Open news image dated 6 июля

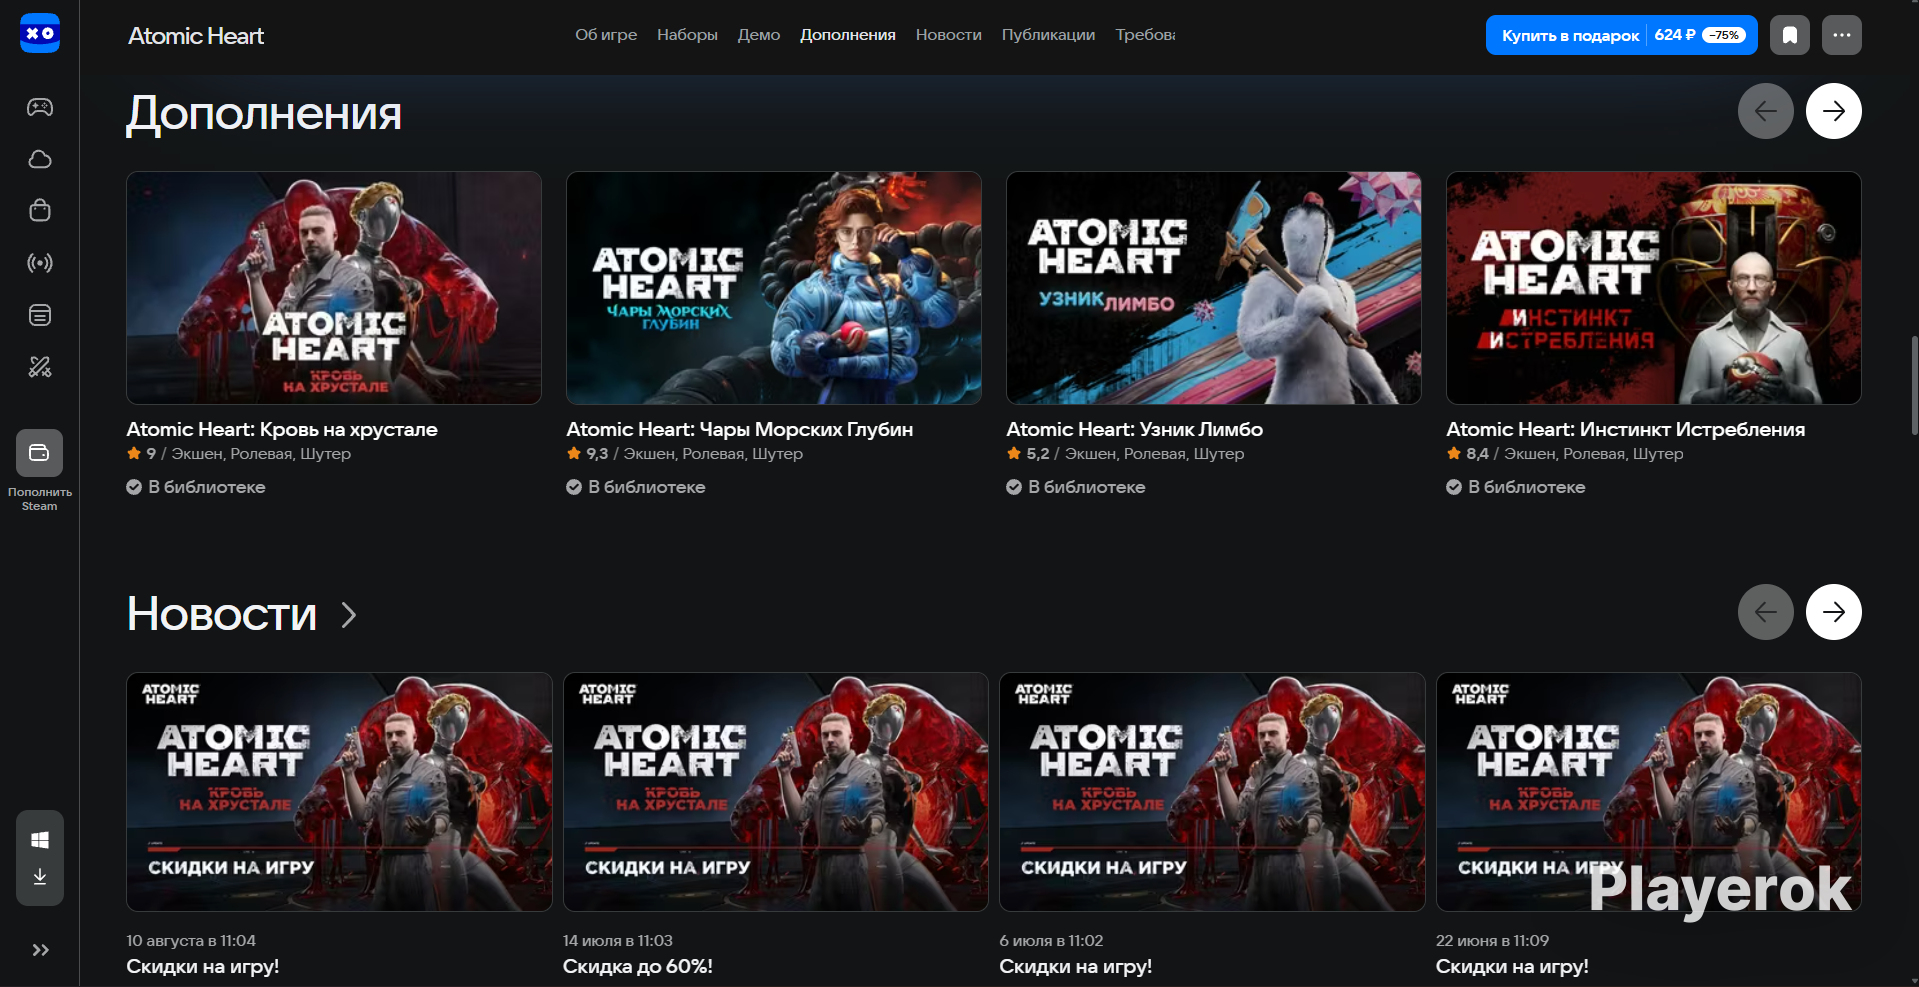[x=1212, y=792]
